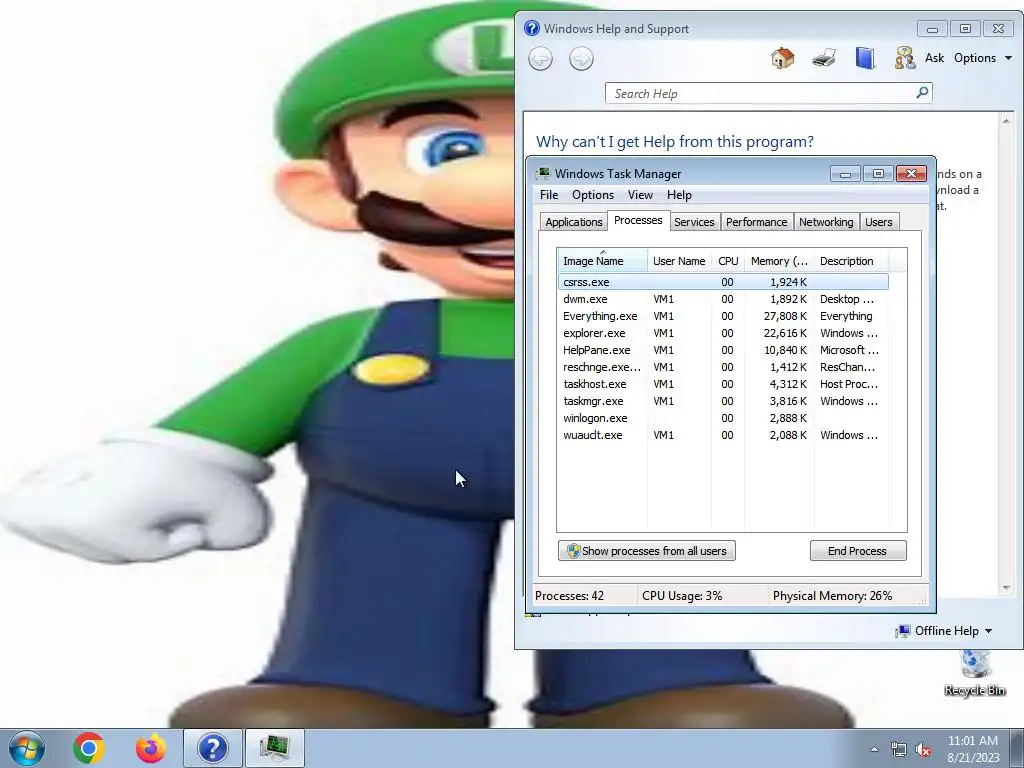Maximize the Windows Help and Support window
Image resolution: width=1024 pixels, height=768 pixels.
(965, 29)
